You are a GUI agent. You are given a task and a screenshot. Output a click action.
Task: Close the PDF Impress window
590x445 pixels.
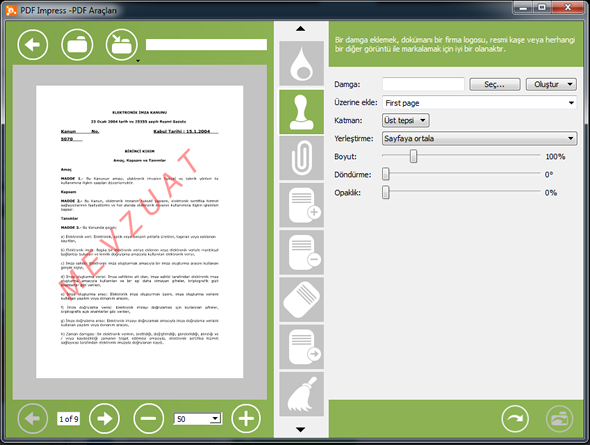tap(568, 8)
